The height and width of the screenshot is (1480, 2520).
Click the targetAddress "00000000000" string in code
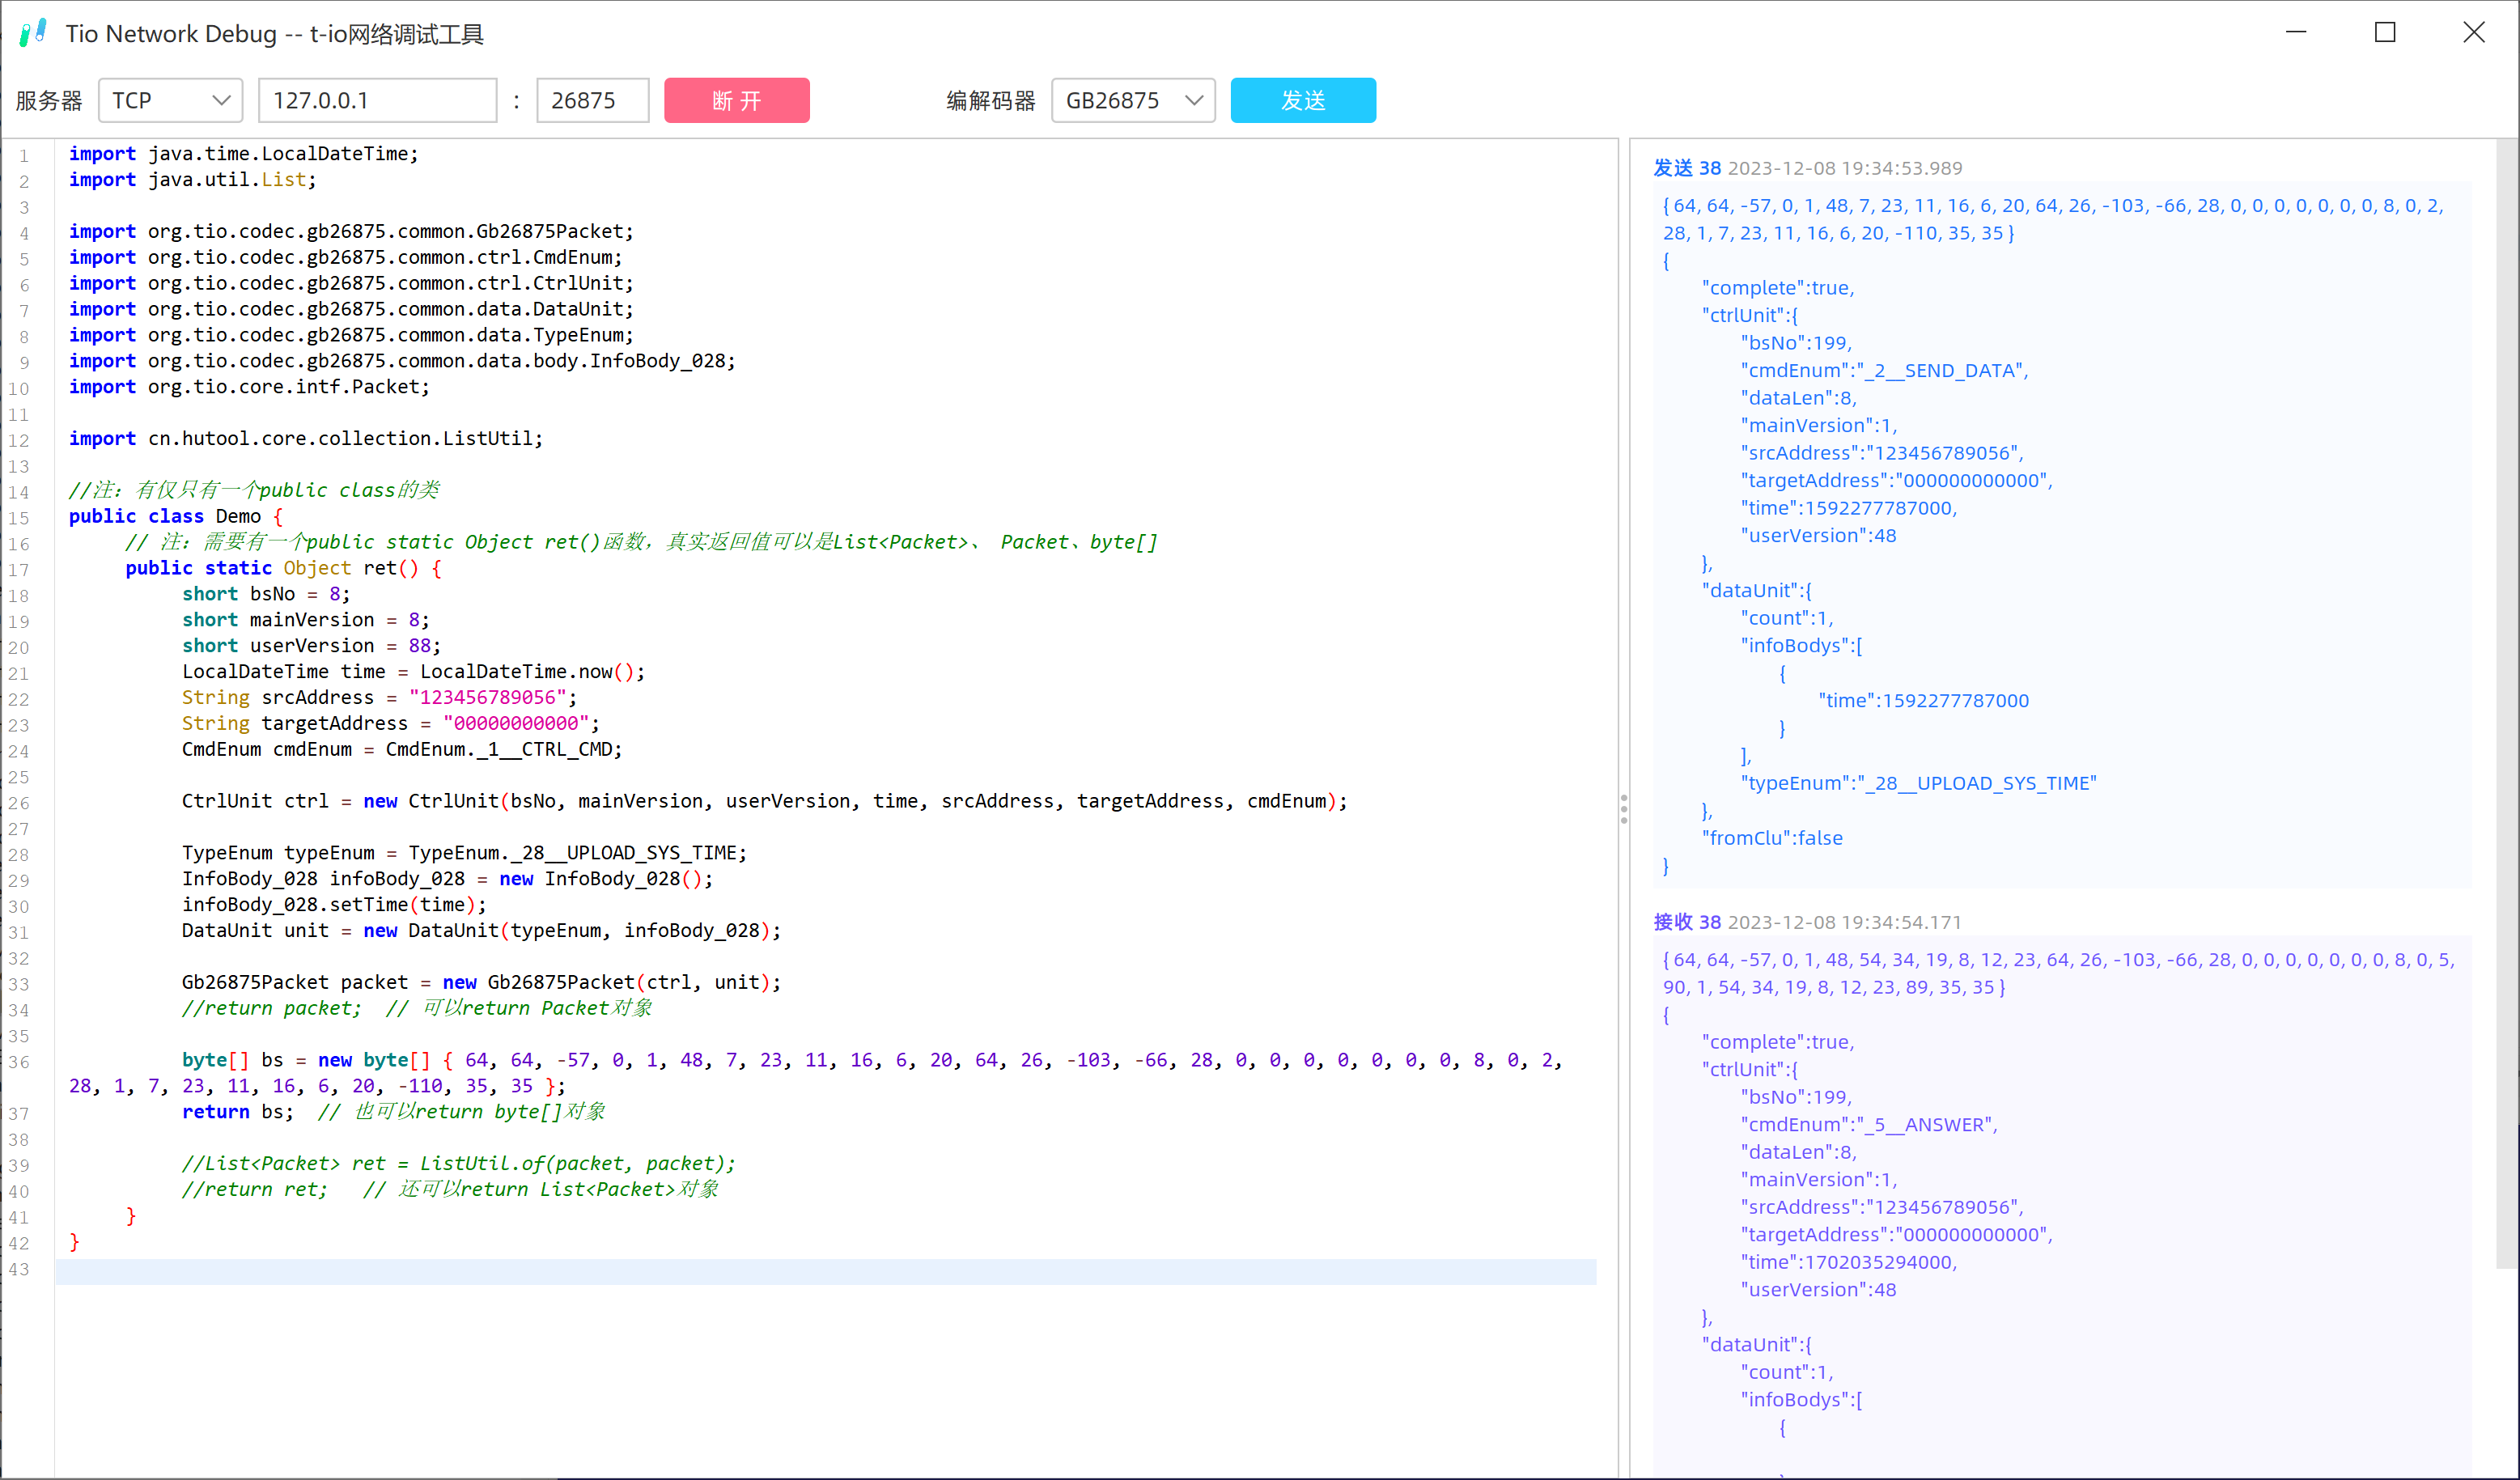click(516, 723)
